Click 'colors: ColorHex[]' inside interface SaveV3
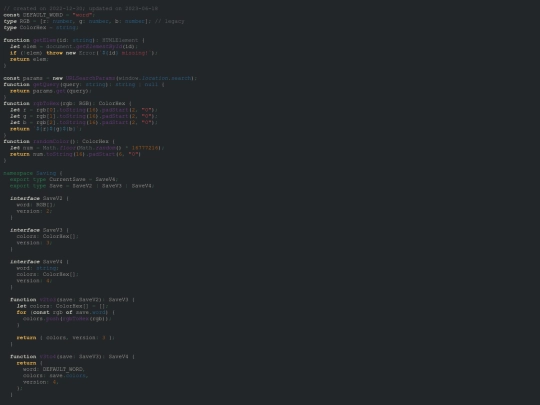Viewport: 540px width, 405px height. pyautogui.click(x=48, y=237)
